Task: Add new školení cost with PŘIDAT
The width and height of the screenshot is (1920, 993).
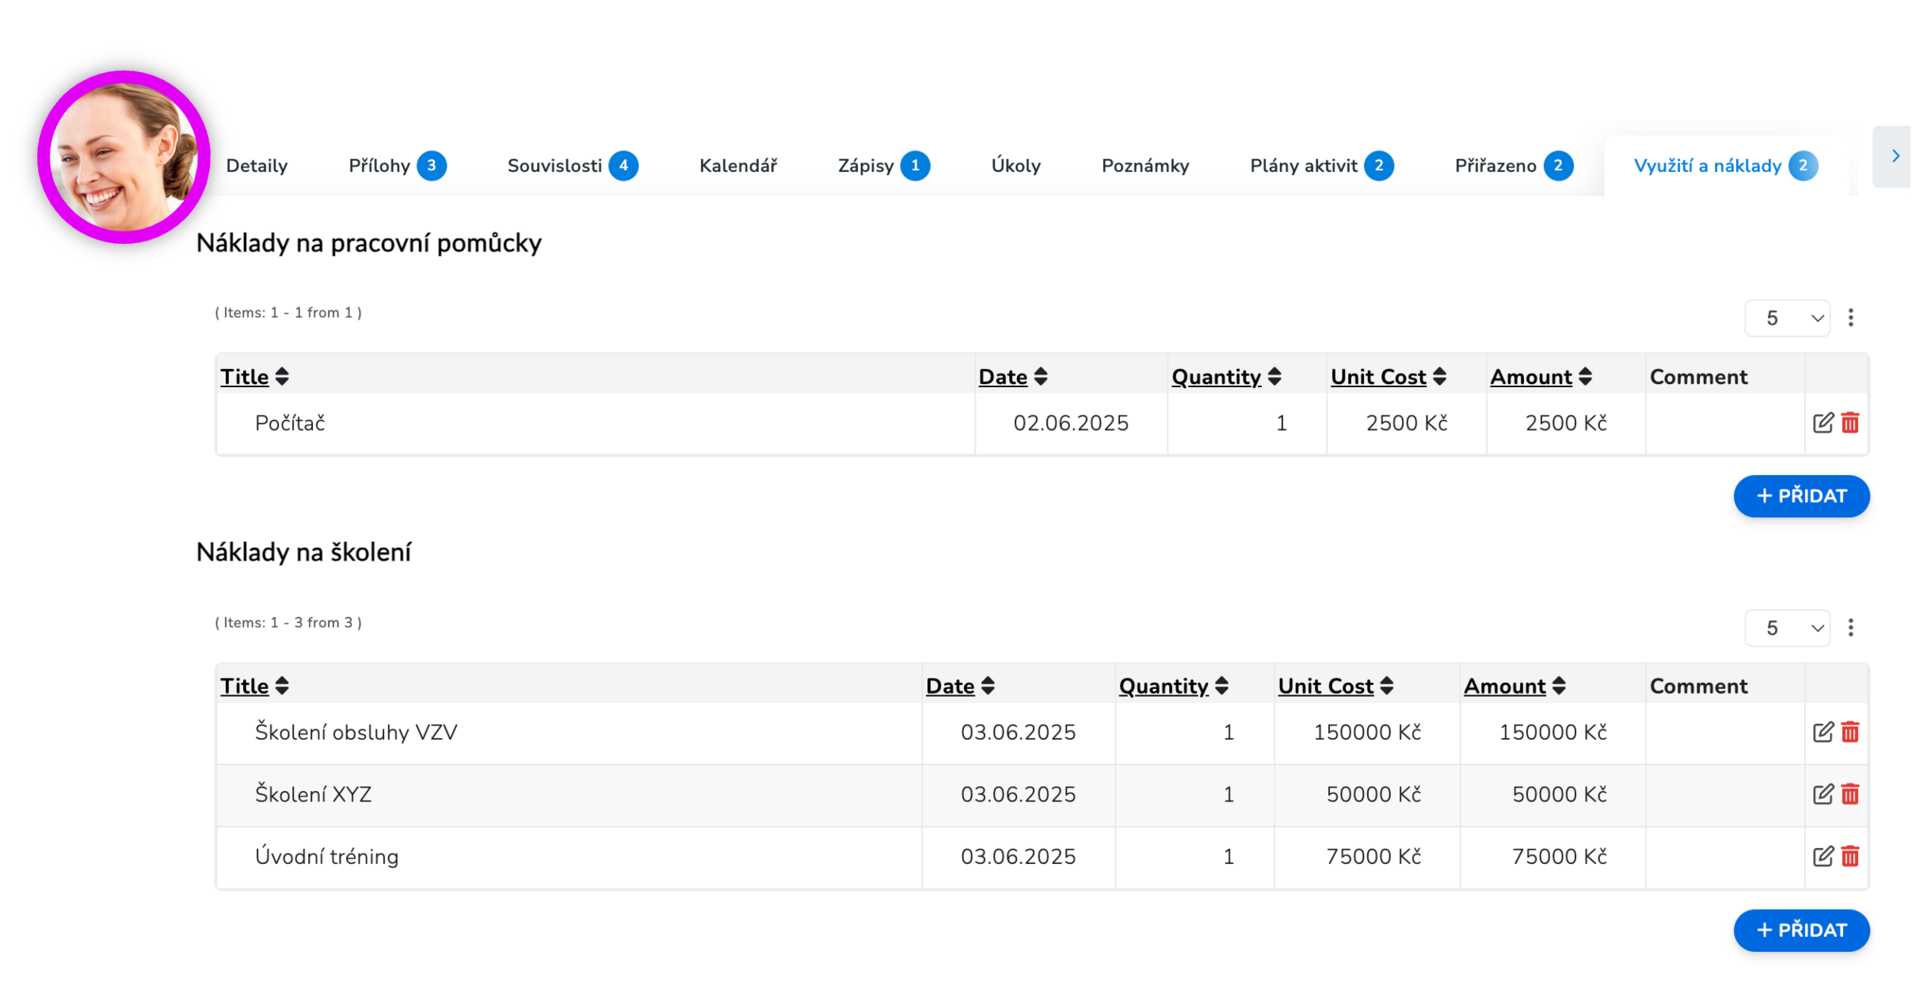Action: point(1801,930)
